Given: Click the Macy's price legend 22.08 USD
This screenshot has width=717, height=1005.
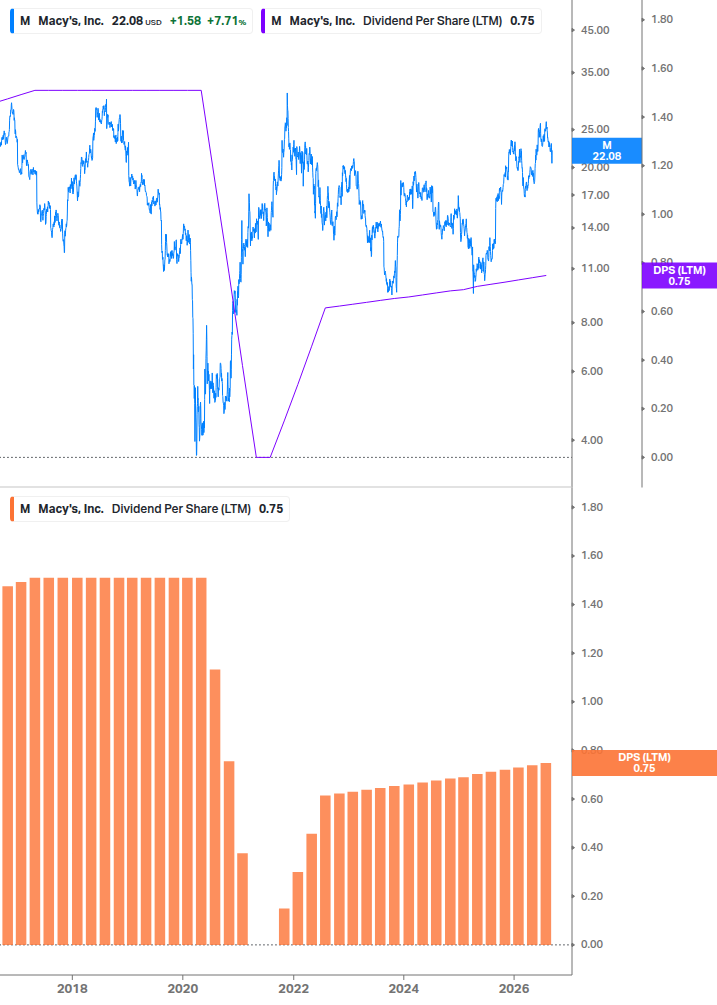Looking at the screenshot, I should (131, 21).
